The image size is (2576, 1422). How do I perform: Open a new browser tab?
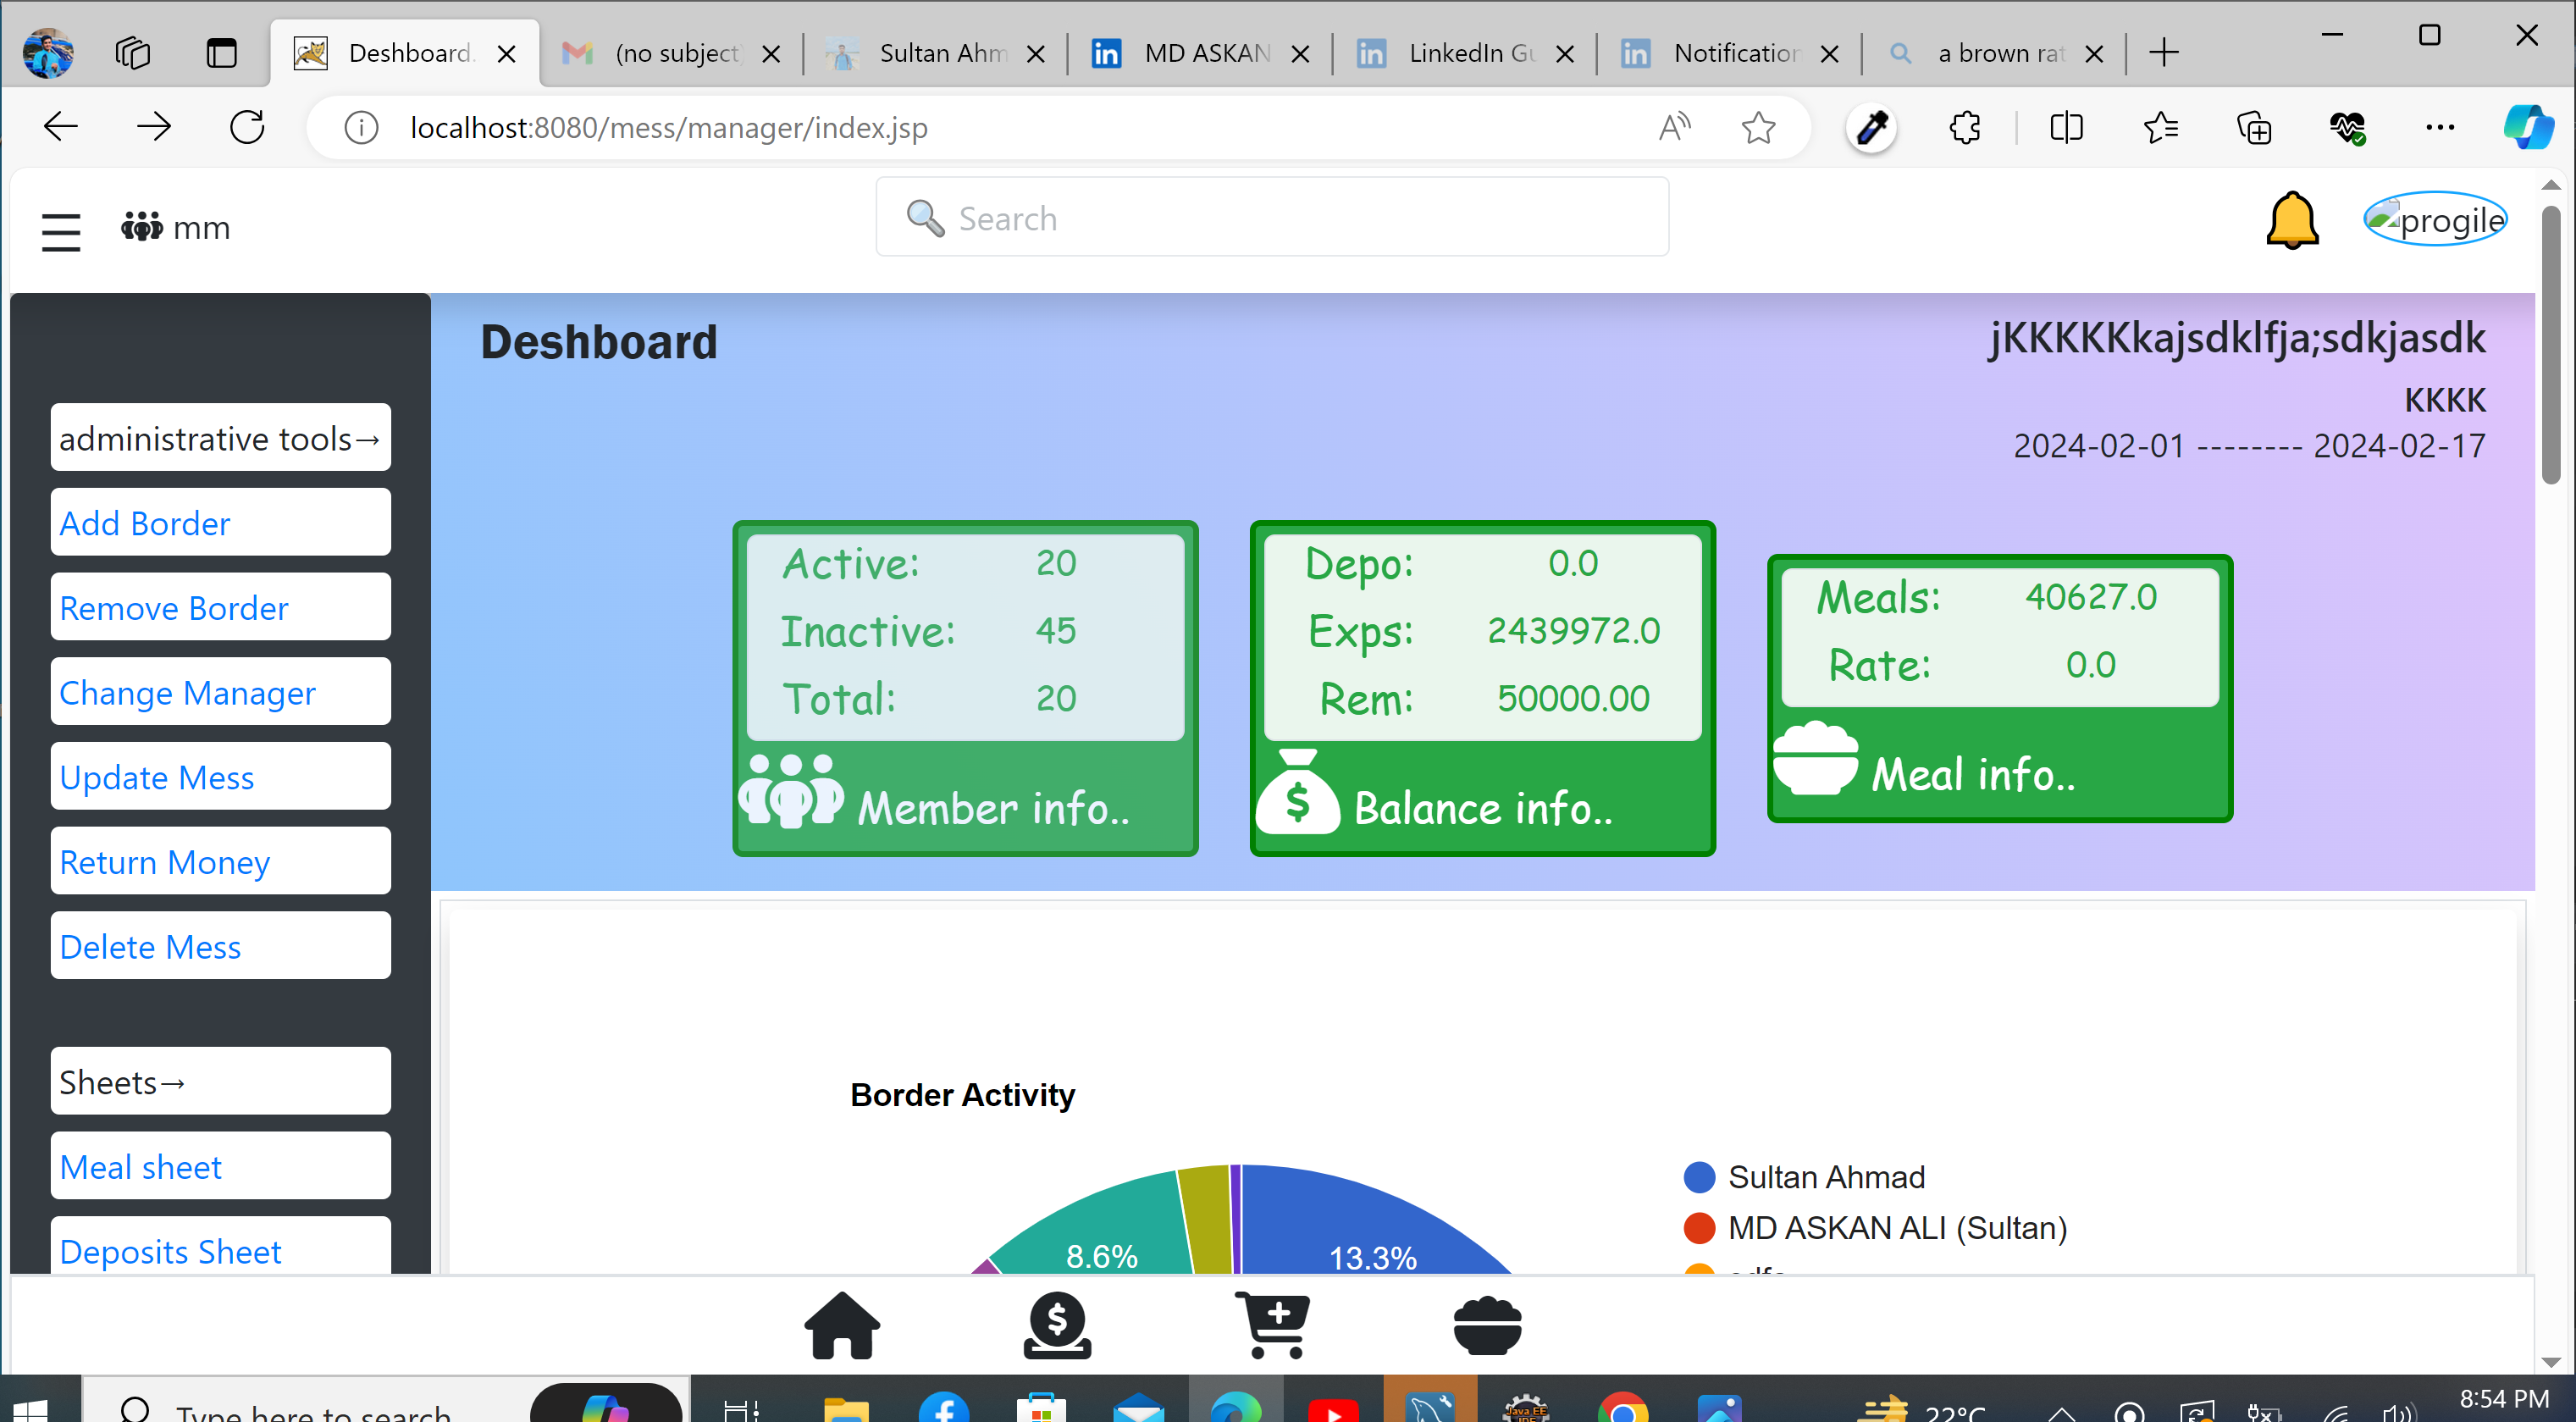[2164, 52]
